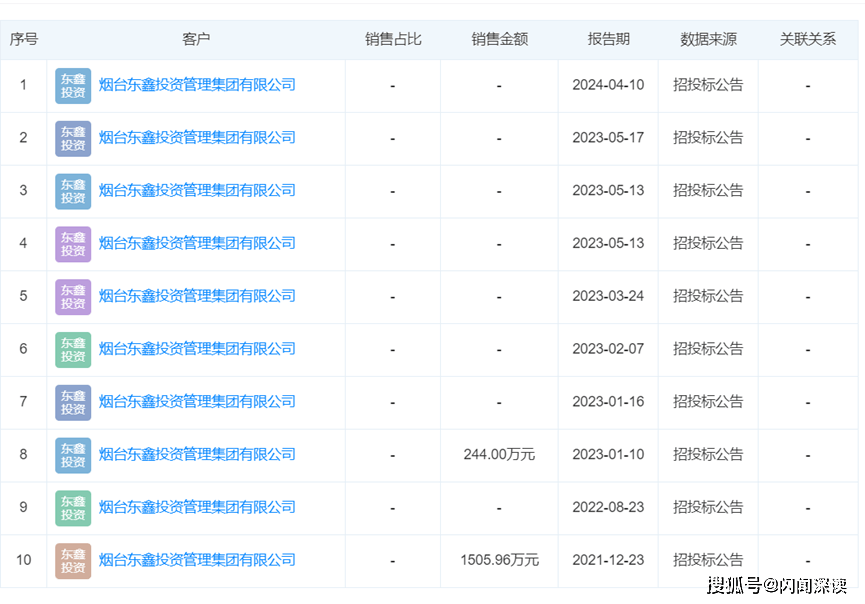Image resolution: width=865 pixels, height=604 pixels.
Task: Open 烟台东鑫投资管理集团有限公司 link dated 2024-04-10
Action: click(x=197, y=85)
